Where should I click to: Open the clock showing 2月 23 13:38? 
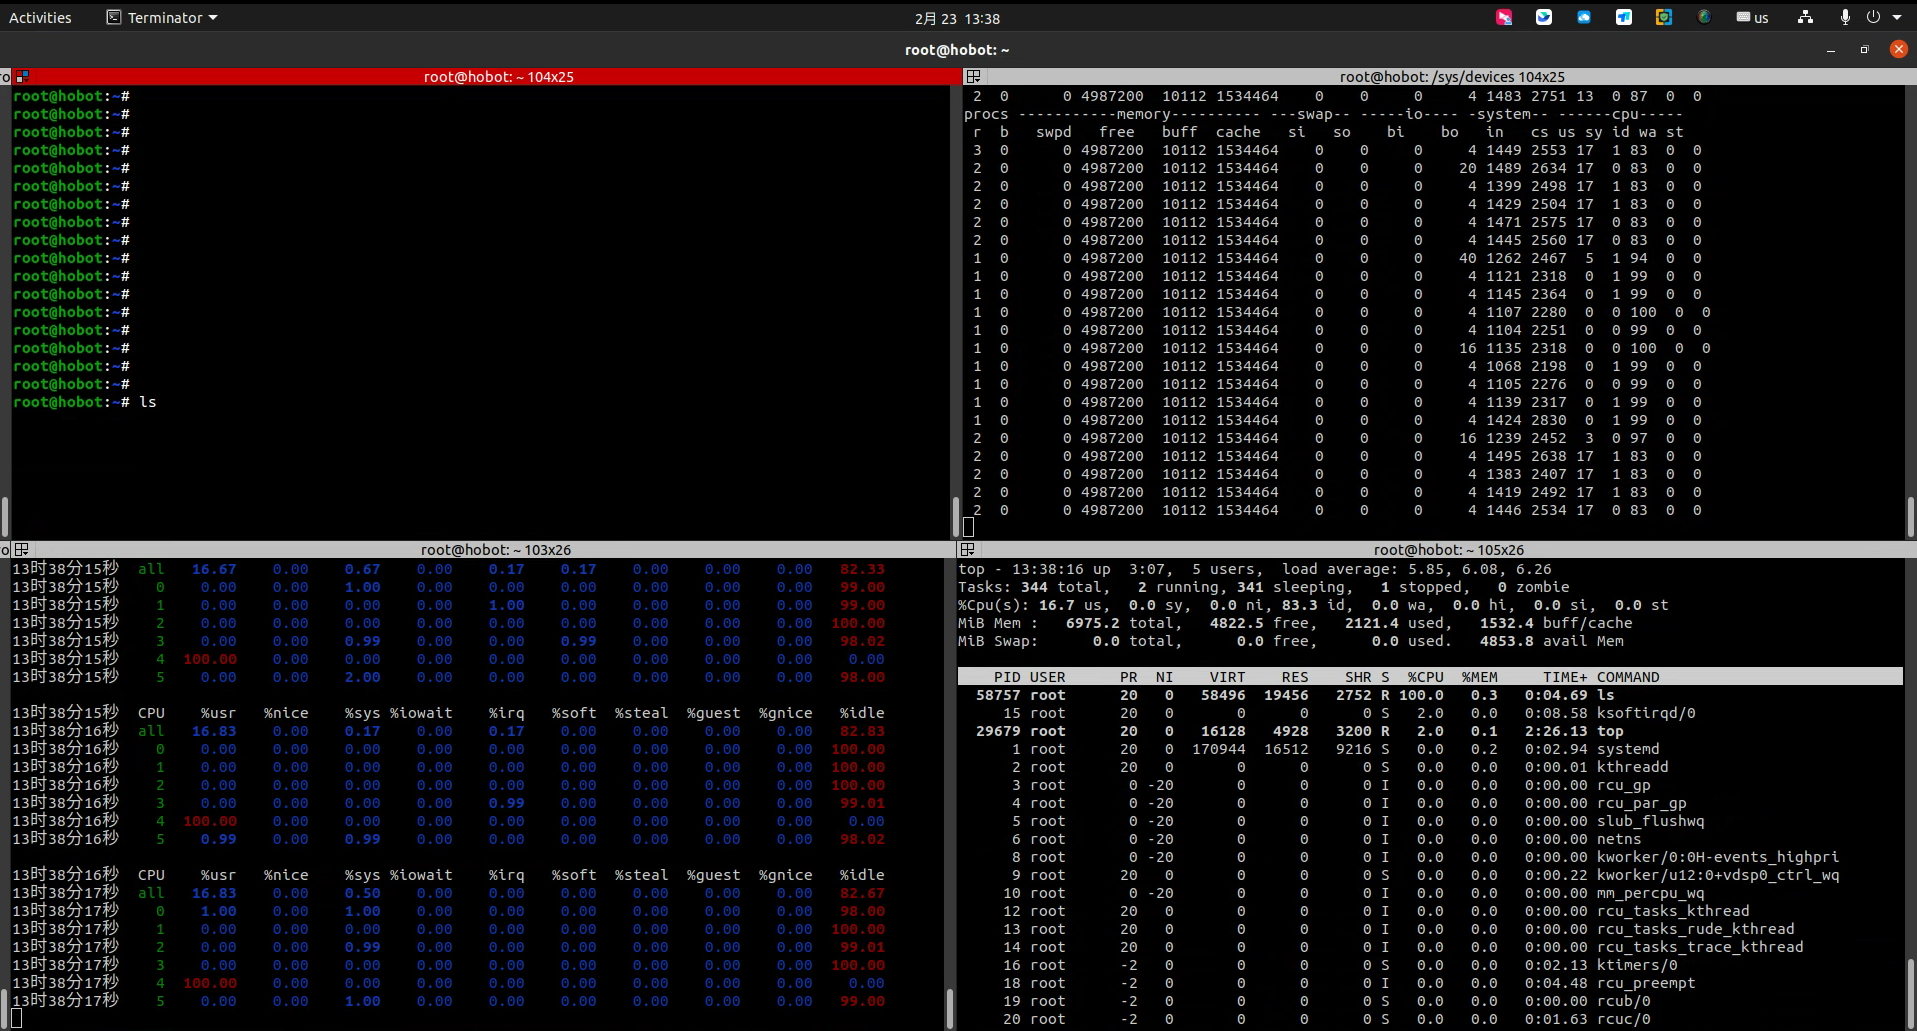coord(957,18)
